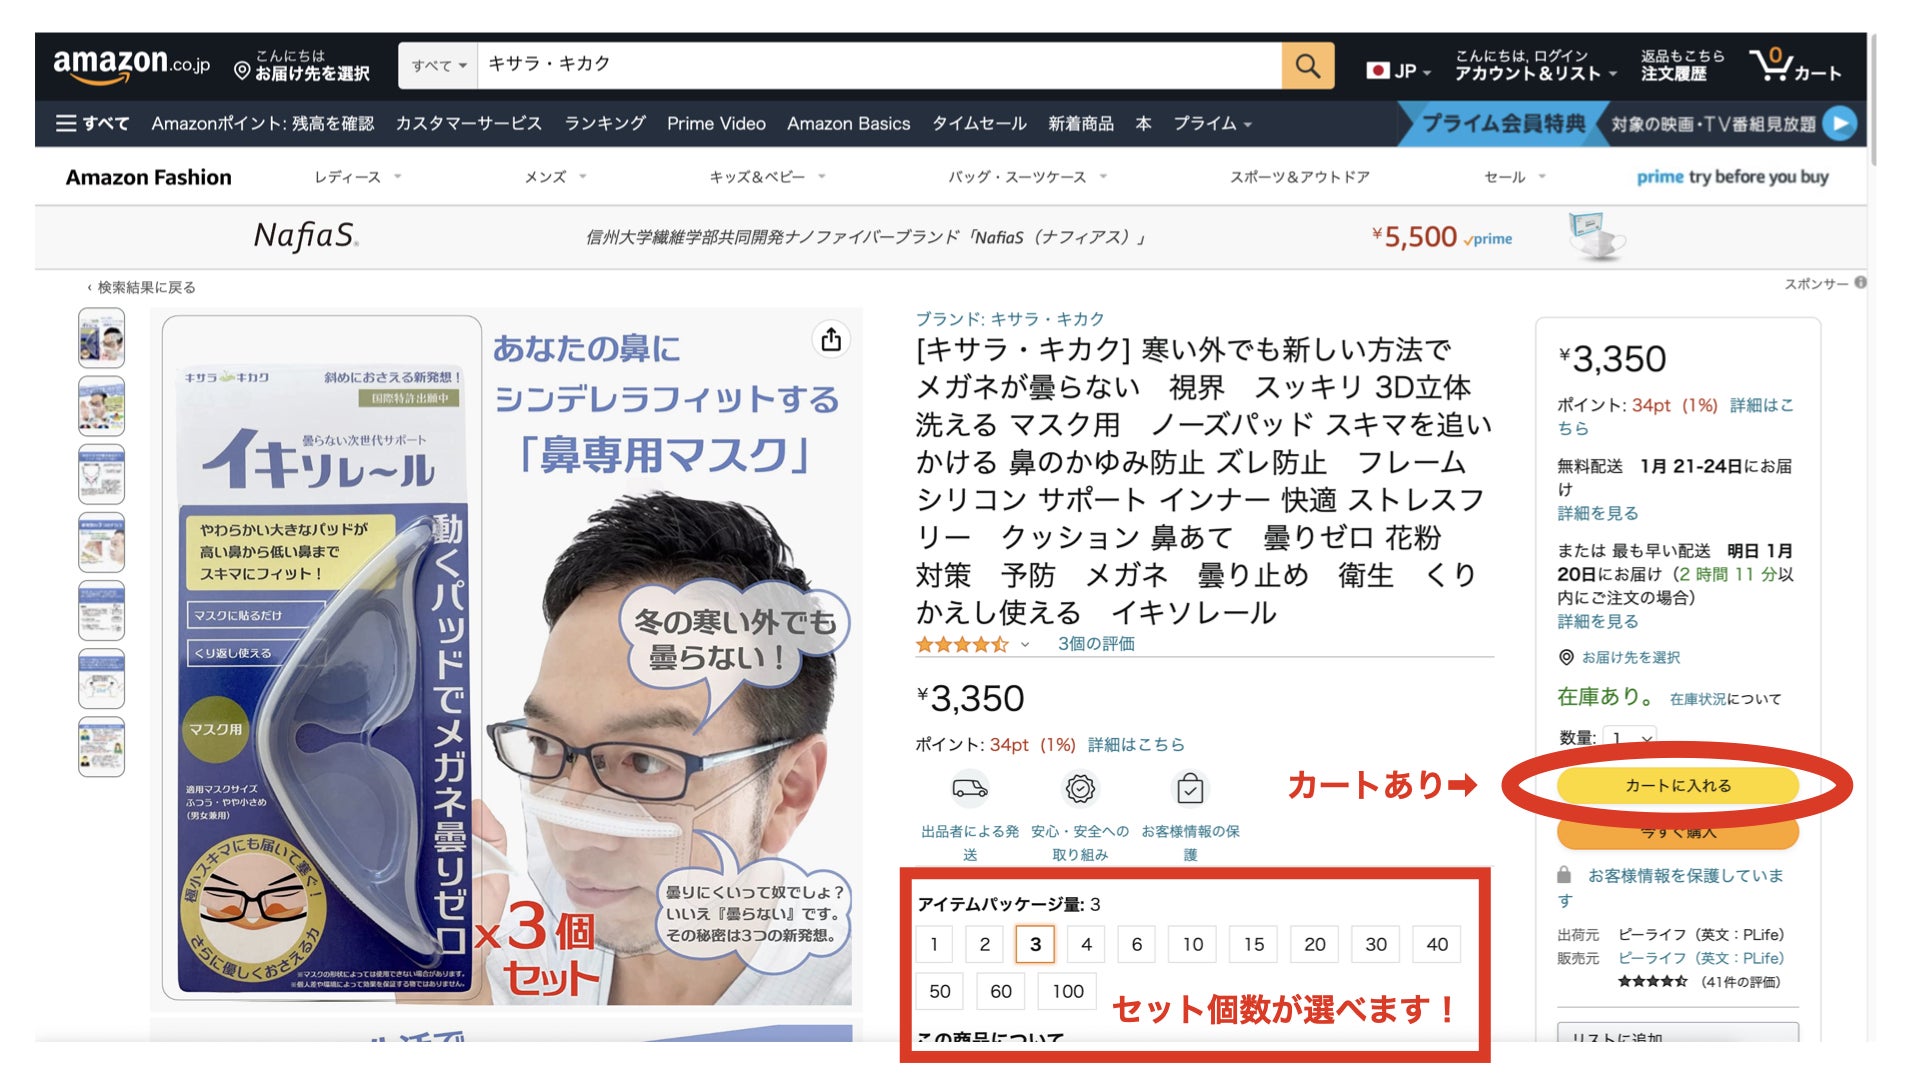The height and width of the screenshot is (1080, 1920).
Task: Click the delivery location pin icon in header
Action: 242,70
